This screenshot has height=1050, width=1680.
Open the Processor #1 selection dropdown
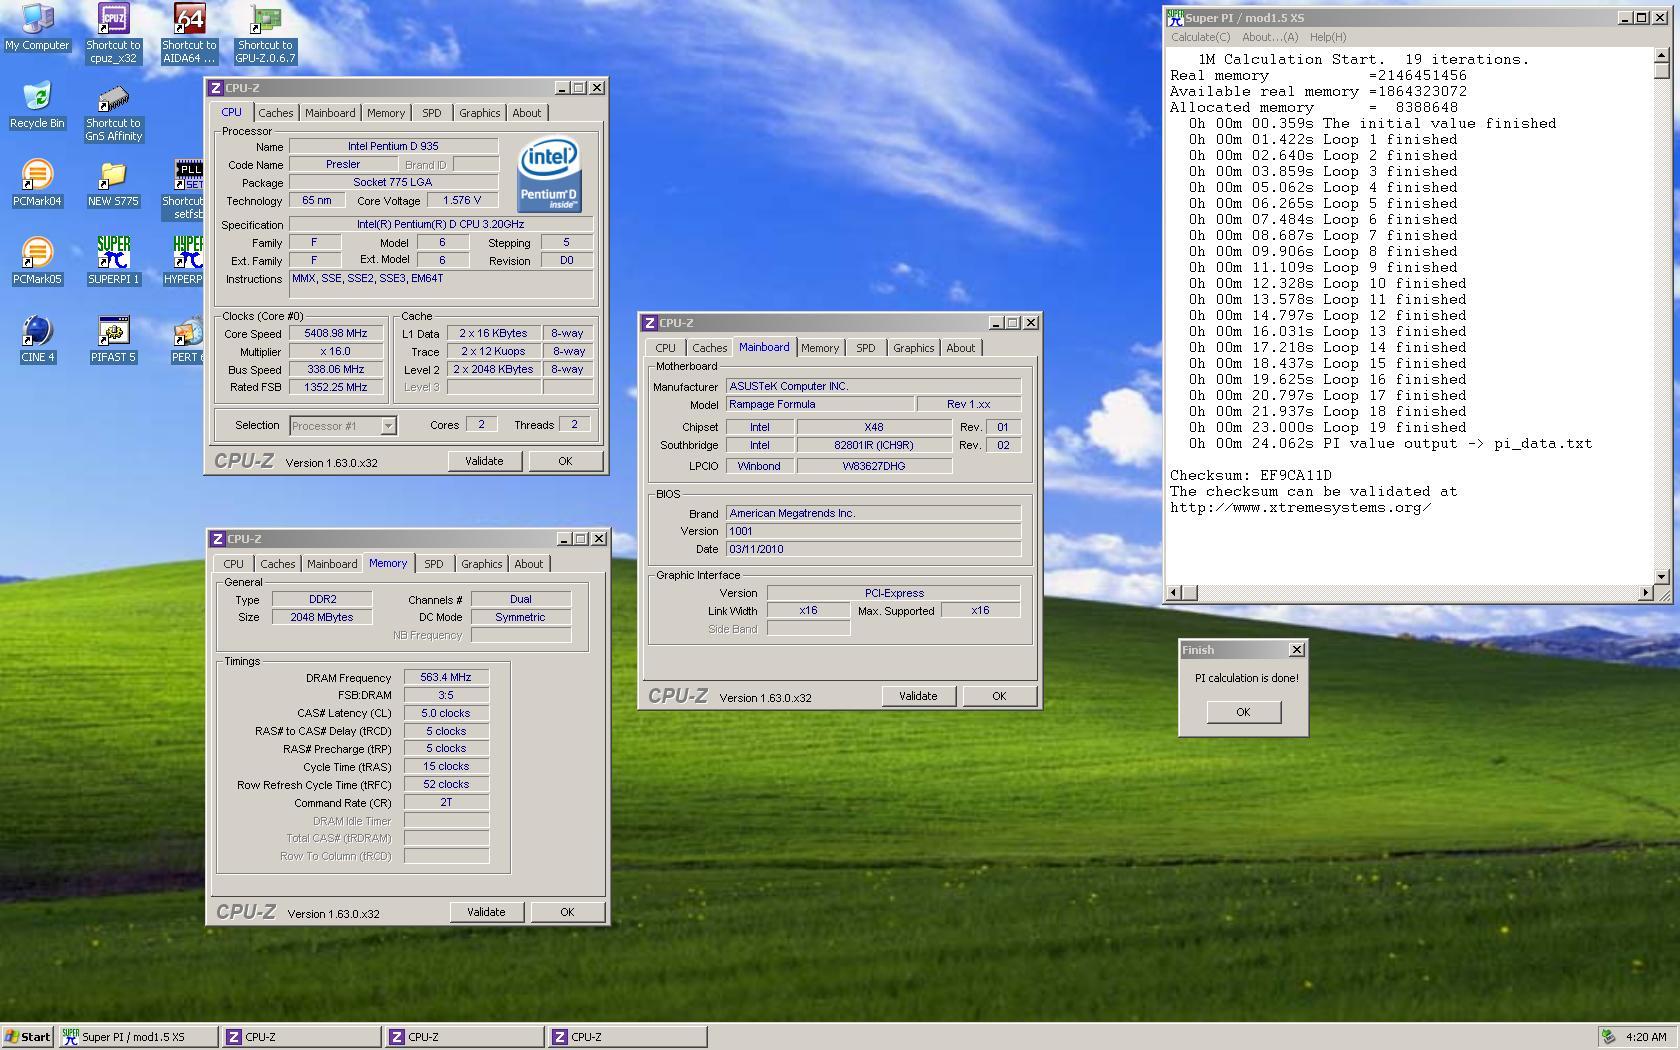388,426
